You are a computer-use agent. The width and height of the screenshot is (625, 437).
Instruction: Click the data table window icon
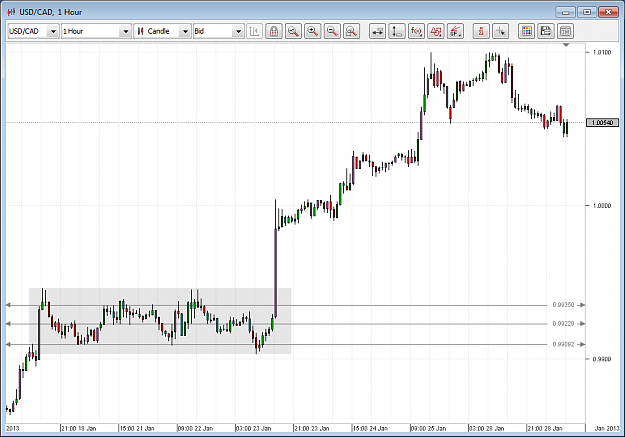[565, 31]
